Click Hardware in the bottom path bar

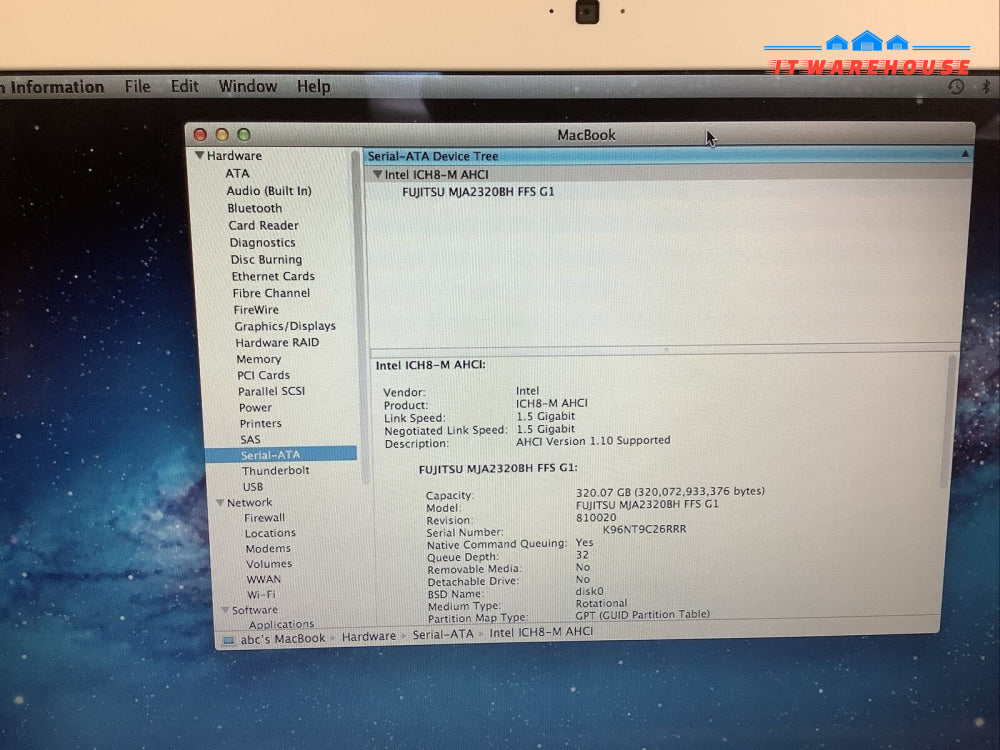point(369,636)
